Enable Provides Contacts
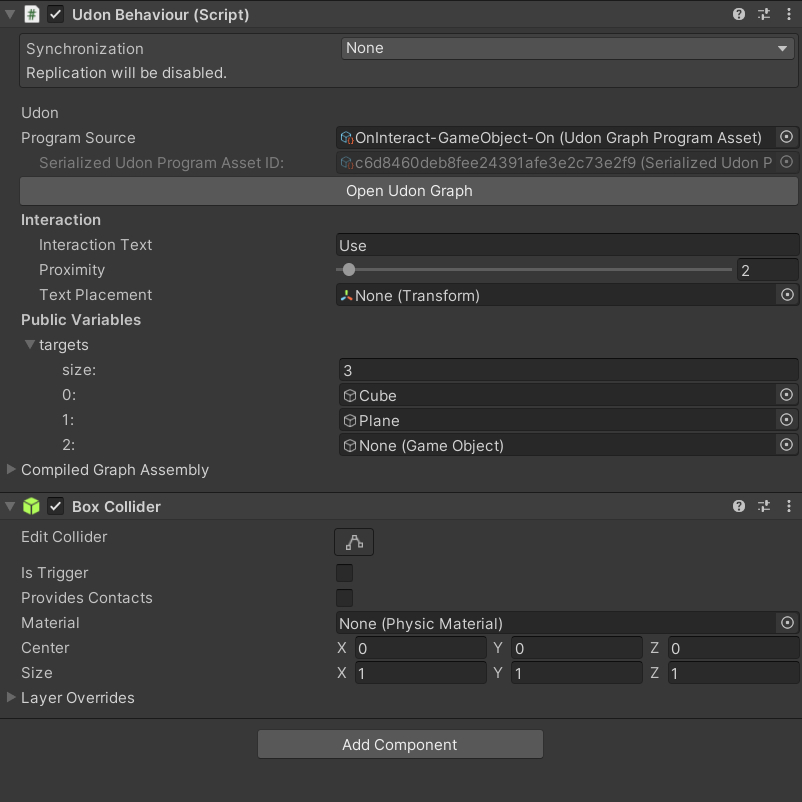This screenshot has width=802, height=802. (x=344, y=597)
